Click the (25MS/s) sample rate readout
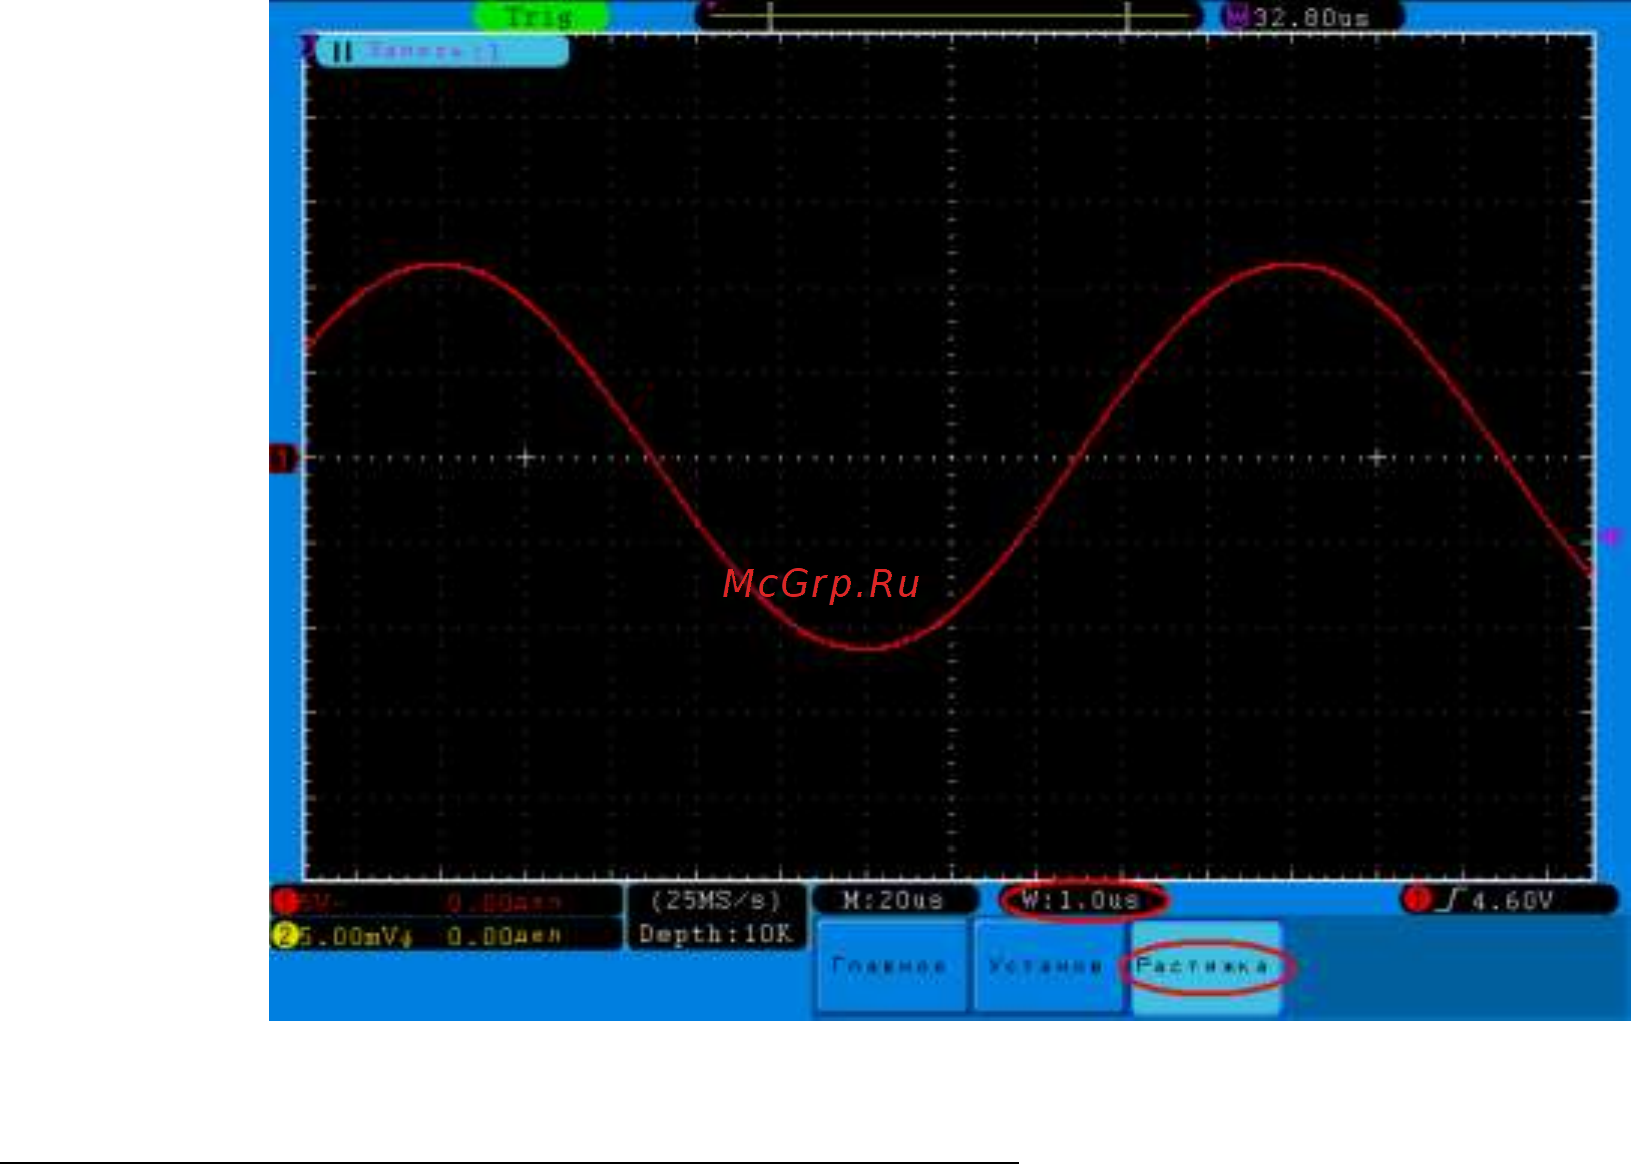The width and height of the screenshot is (1631, 1164). (715, 900)
